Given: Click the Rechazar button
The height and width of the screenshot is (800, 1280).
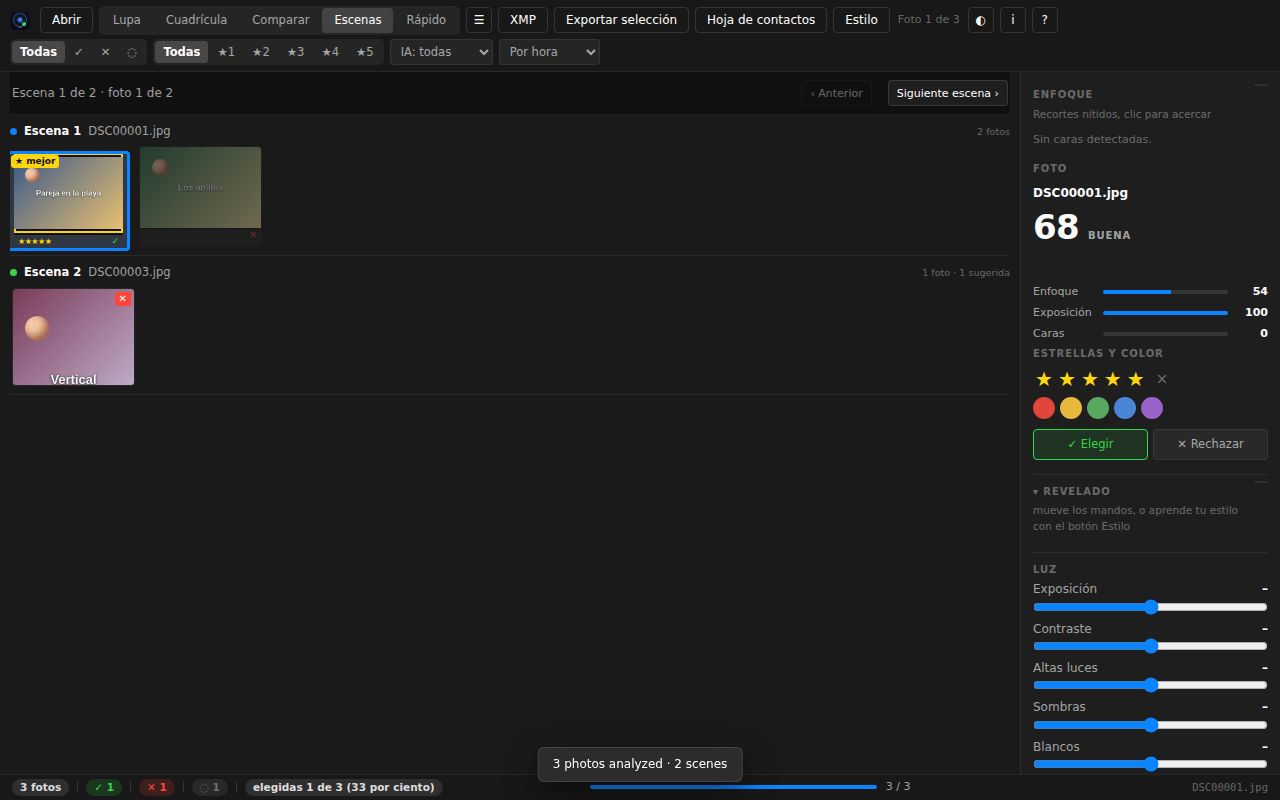Looking at the screenshot, I should 1210,444.
